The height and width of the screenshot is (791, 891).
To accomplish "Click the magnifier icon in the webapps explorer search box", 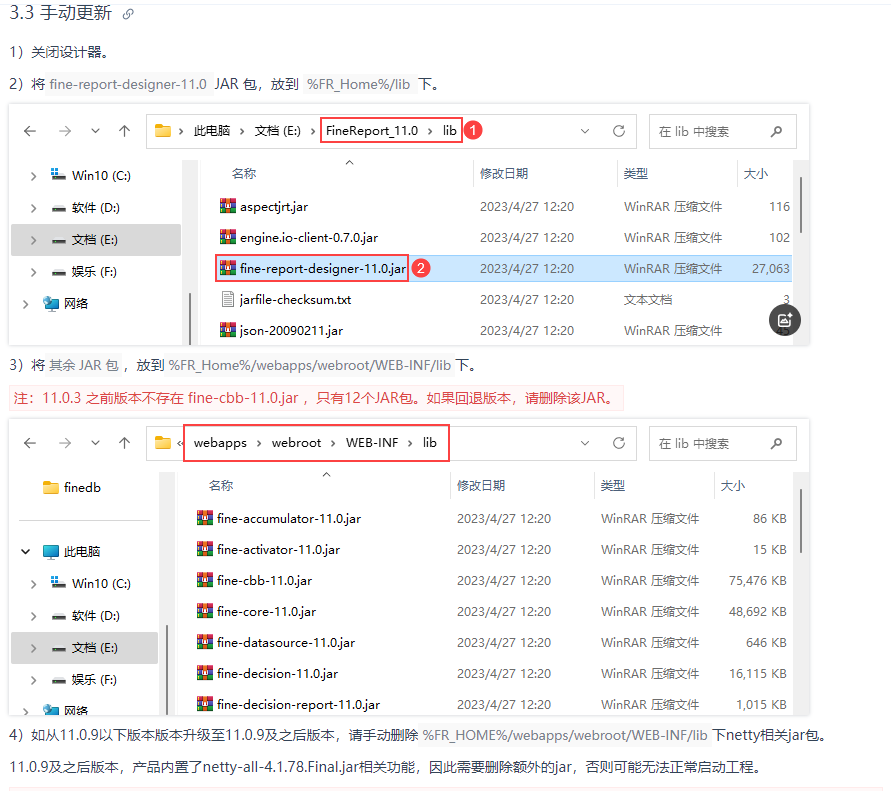I will (776, 443).
